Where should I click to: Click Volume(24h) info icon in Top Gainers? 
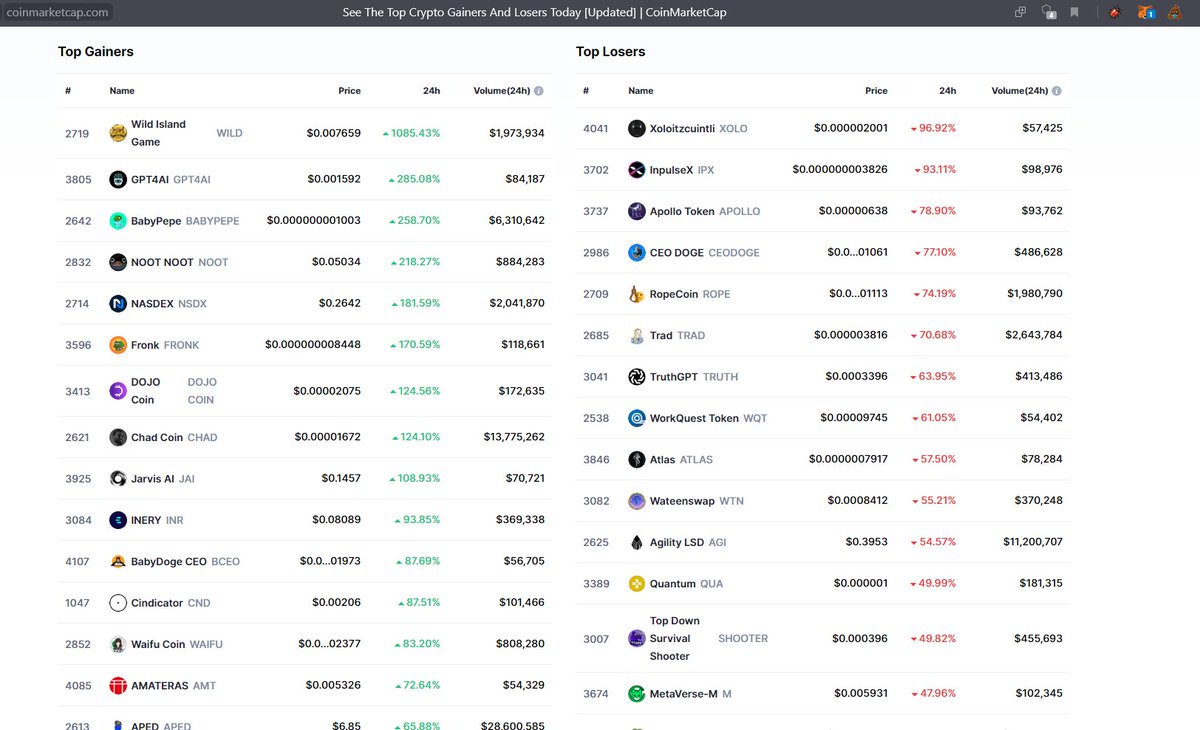click(539, 91)
